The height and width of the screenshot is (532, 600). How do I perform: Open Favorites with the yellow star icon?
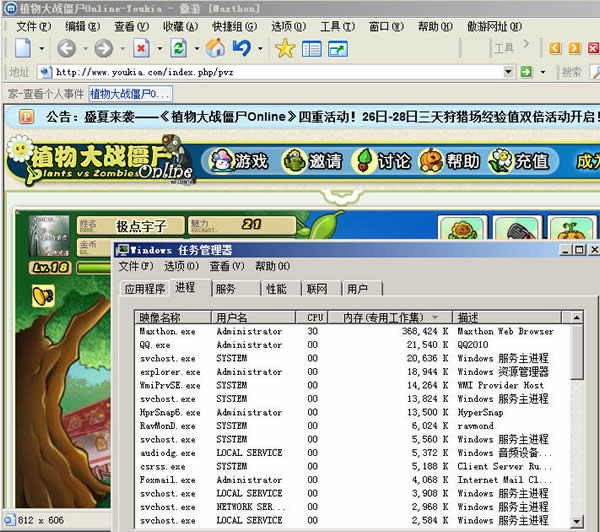coord(285,49)
